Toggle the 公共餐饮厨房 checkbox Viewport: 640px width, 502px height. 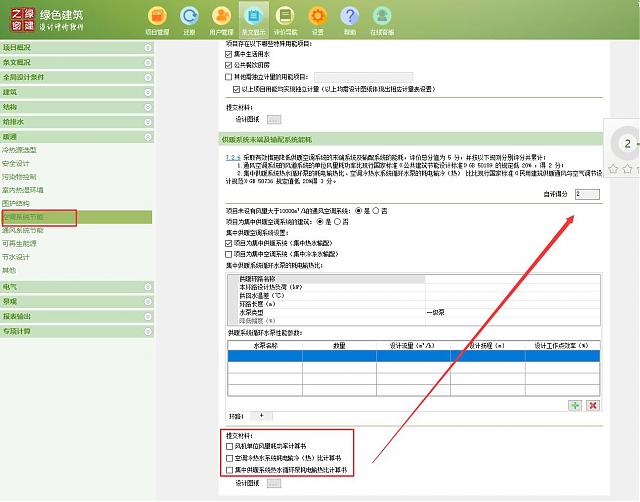tap(229, 65)
